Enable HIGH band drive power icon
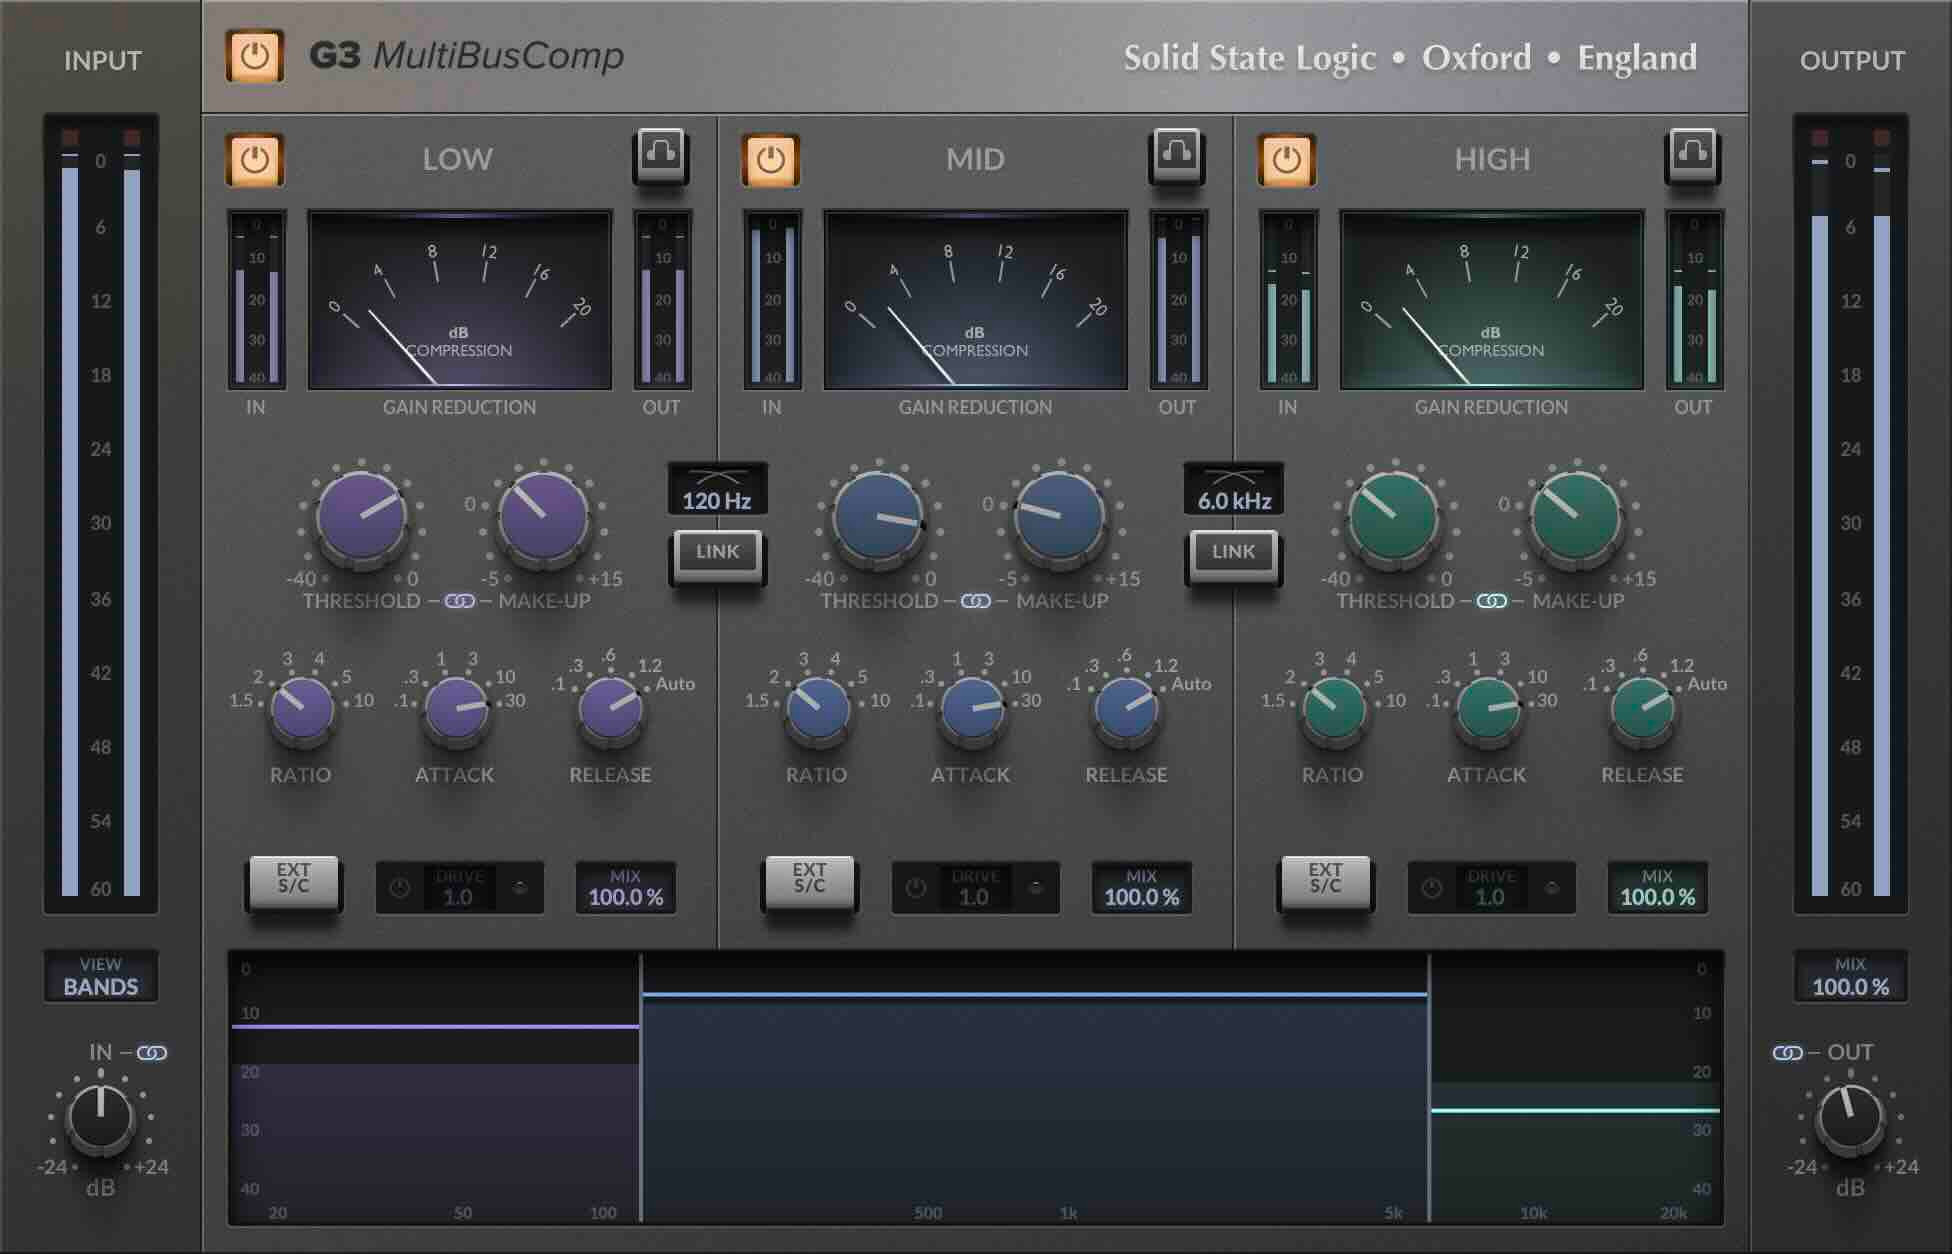The height and width of the screenshot is (1254, 1952). point(1432,888)
